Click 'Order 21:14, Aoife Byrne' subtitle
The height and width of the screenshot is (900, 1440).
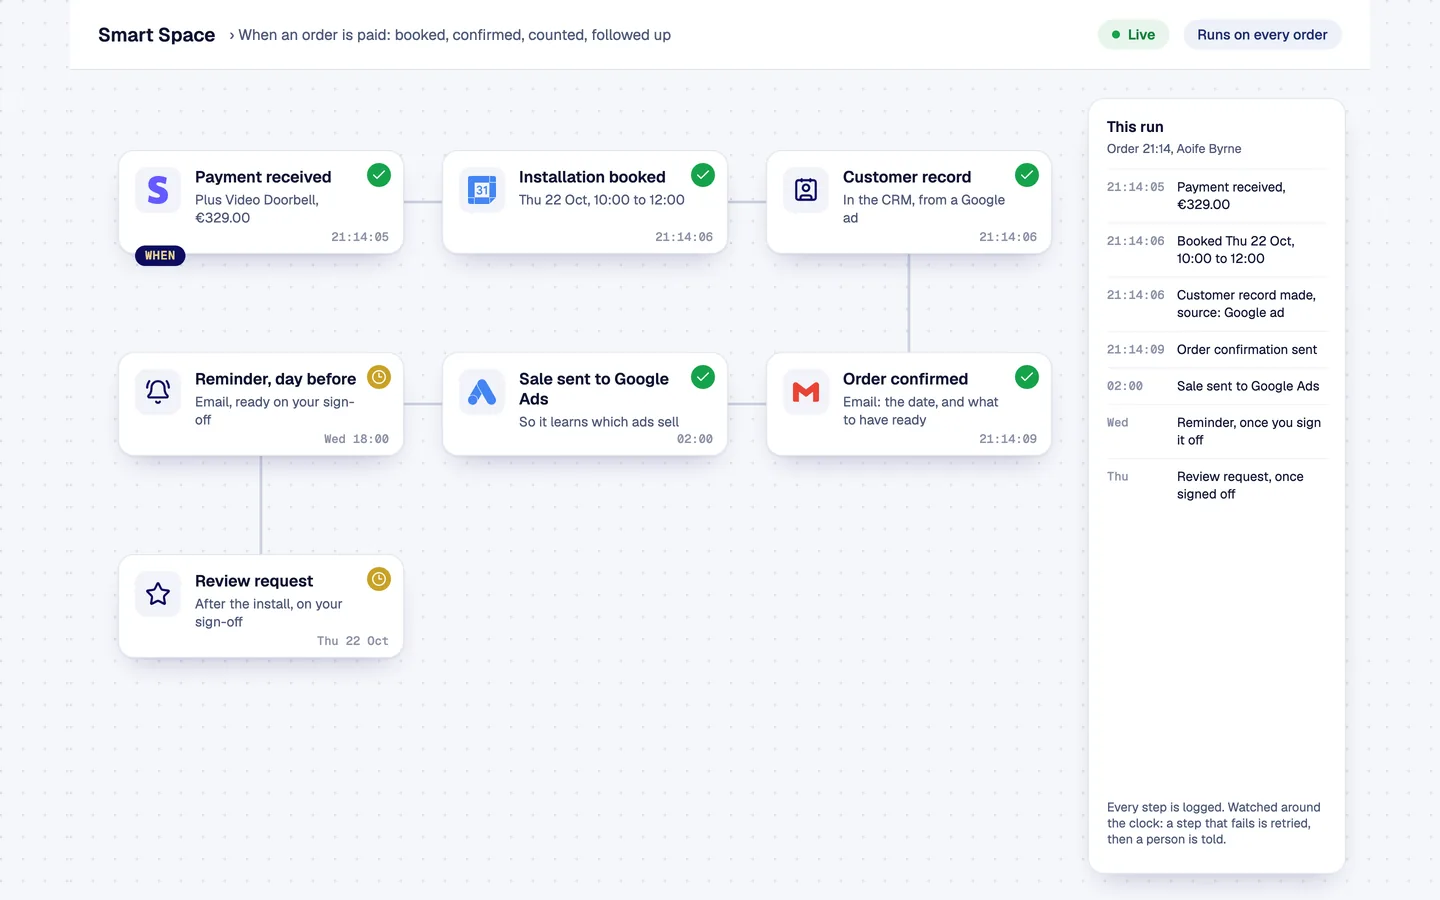tap(1174, 149)
